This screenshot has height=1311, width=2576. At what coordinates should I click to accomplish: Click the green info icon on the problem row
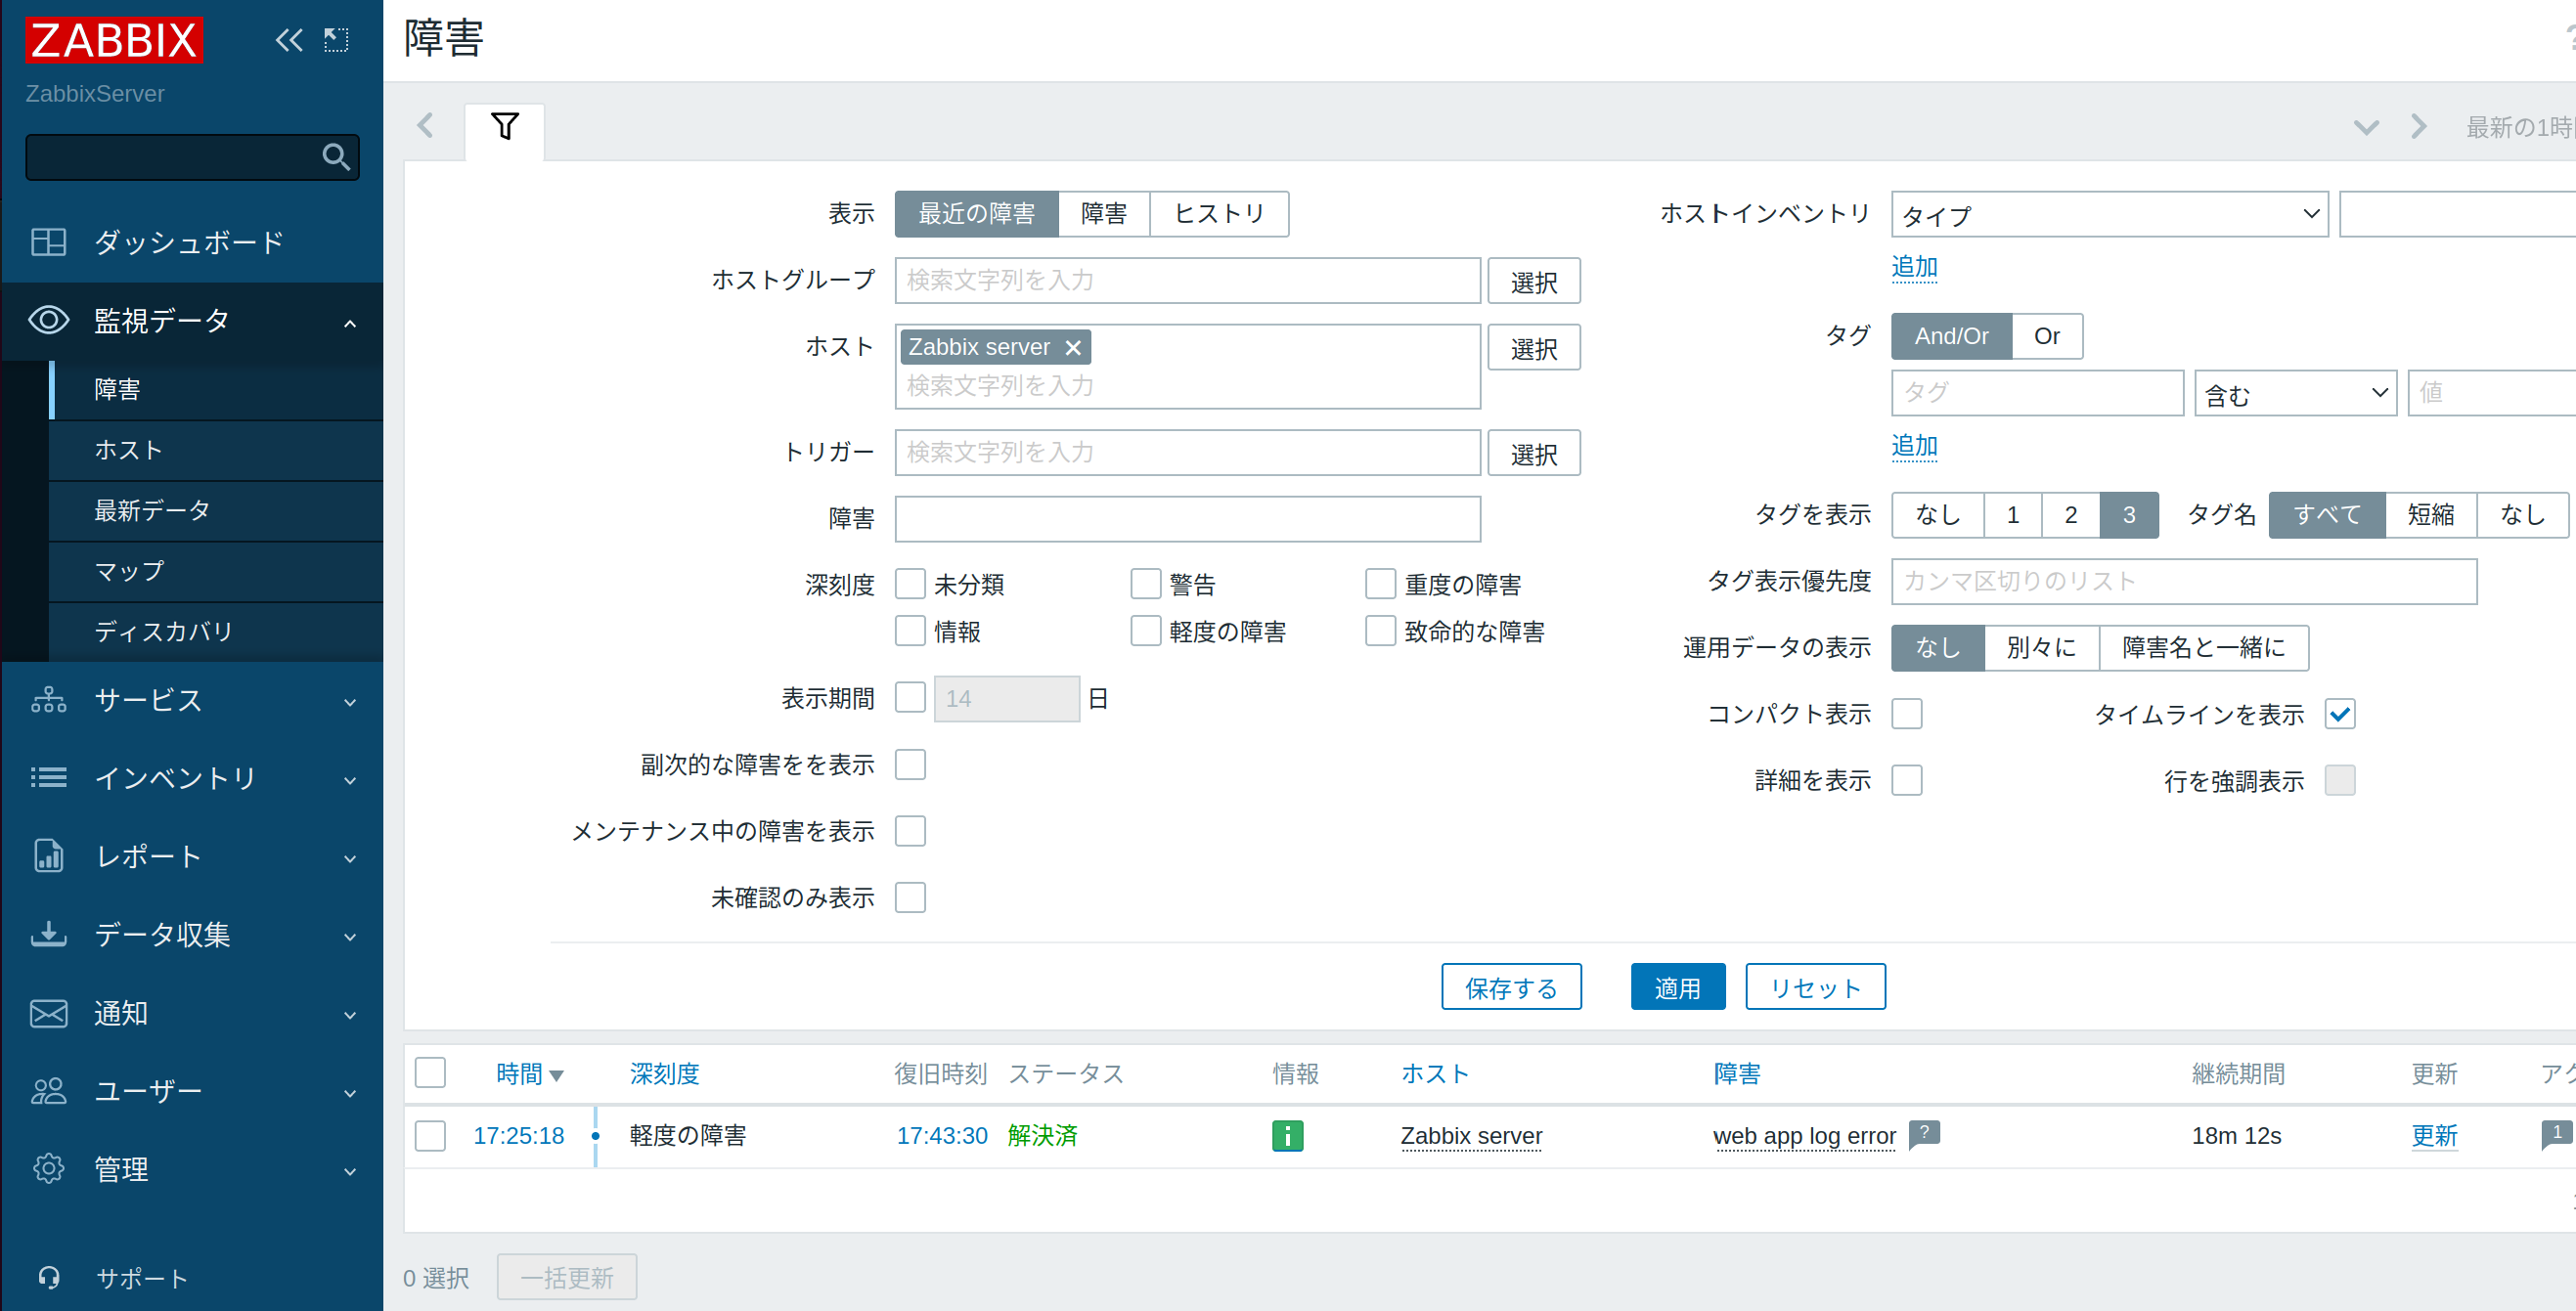point(1287,1136)
